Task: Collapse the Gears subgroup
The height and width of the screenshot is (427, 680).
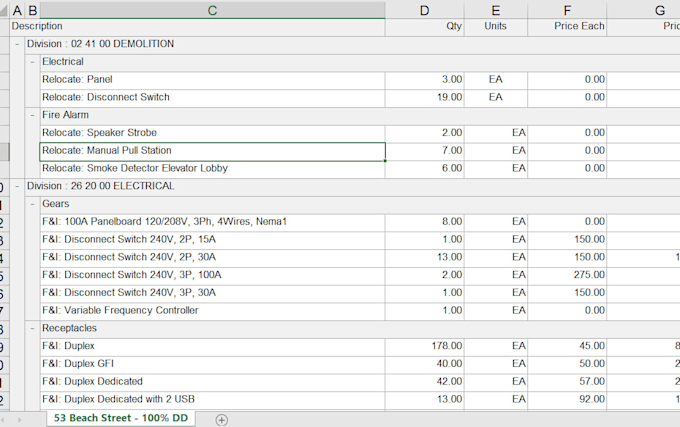Action: (32, 204)
